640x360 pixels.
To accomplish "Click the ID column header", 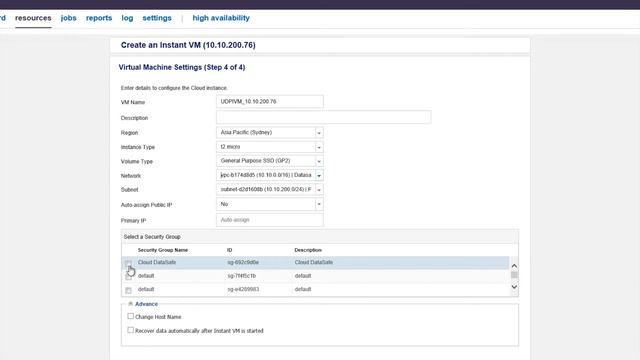I will tap(230, 250).
